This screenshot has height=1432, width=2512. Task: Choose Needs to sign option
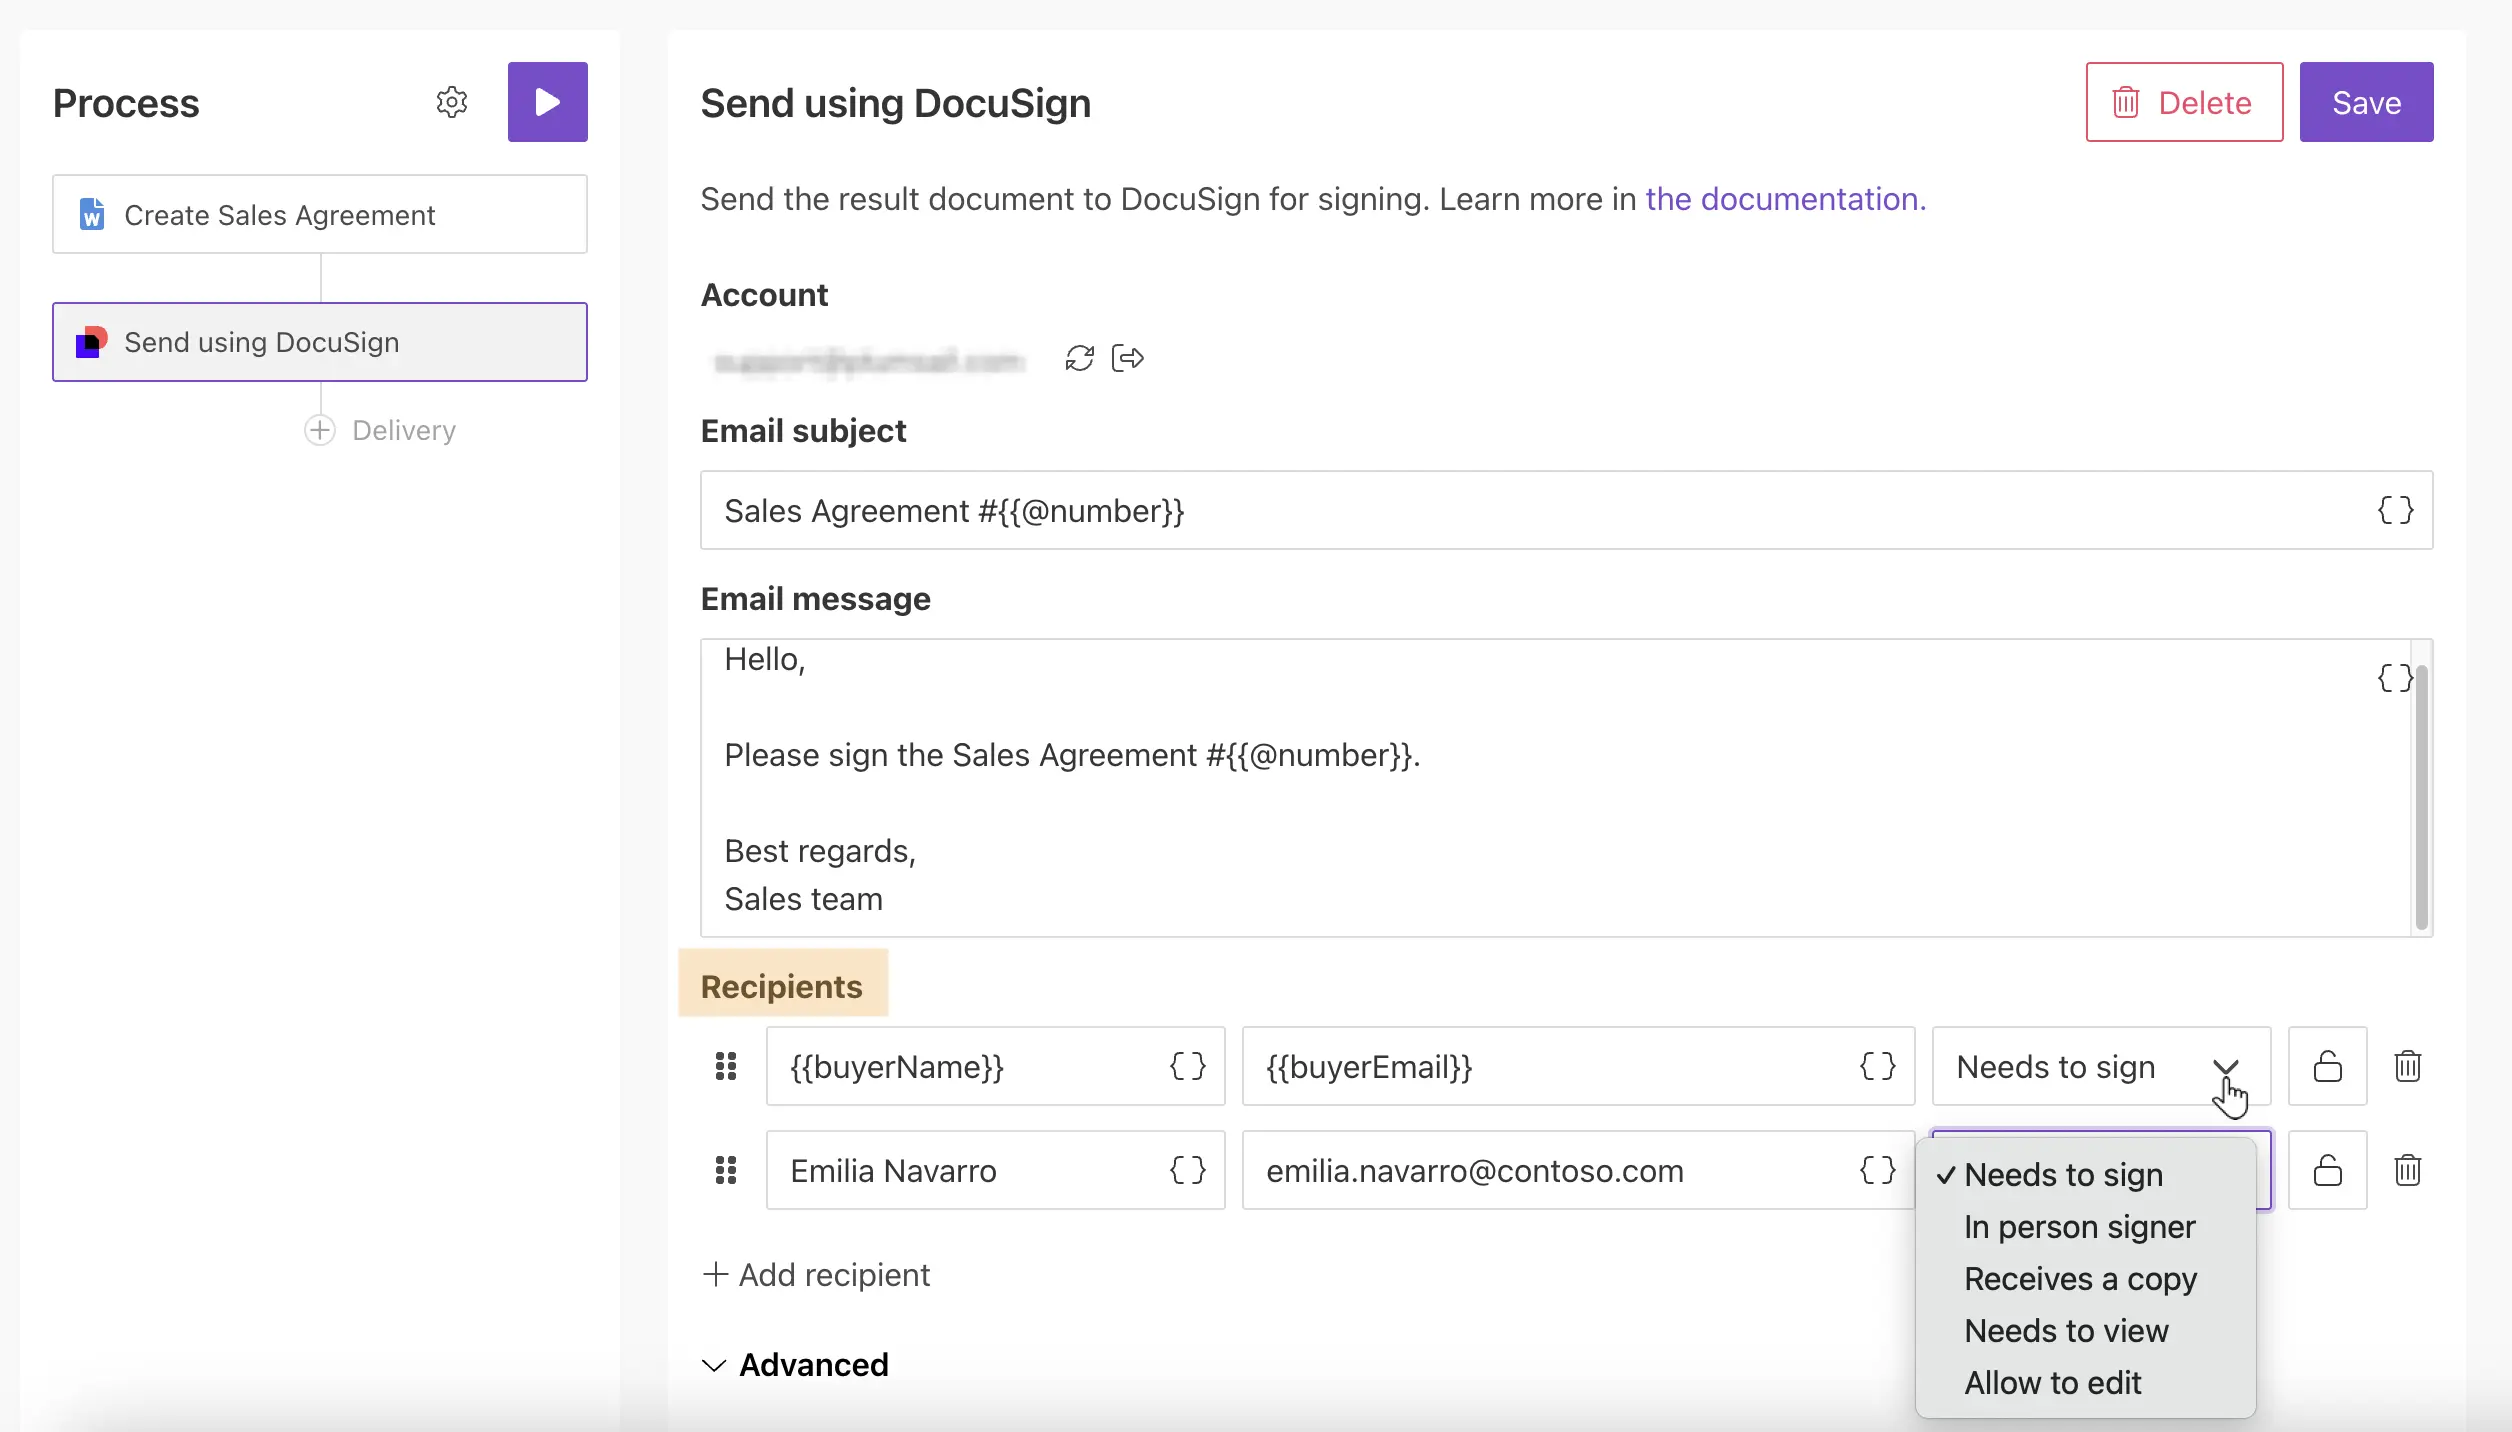pos(2085,1175)
